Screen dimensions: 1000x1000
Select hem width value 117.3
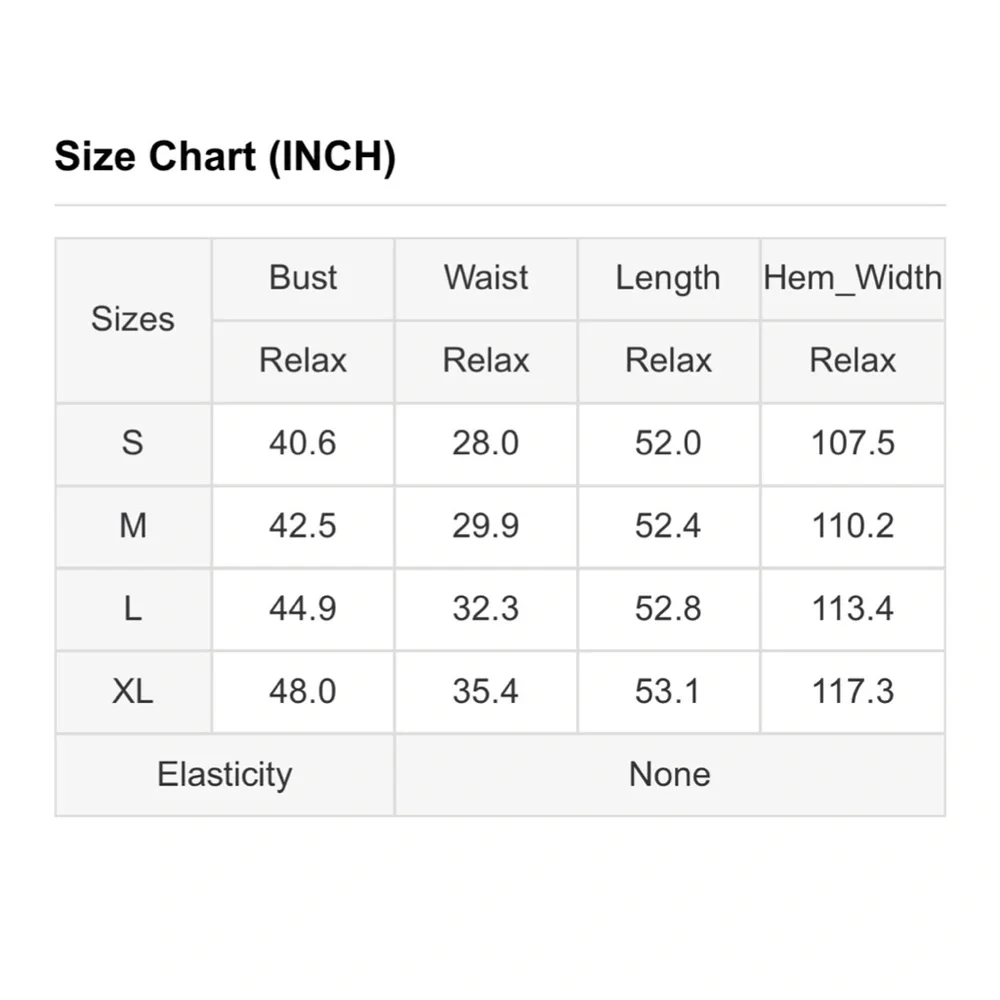pyautogui.click(x=852, y=691)
